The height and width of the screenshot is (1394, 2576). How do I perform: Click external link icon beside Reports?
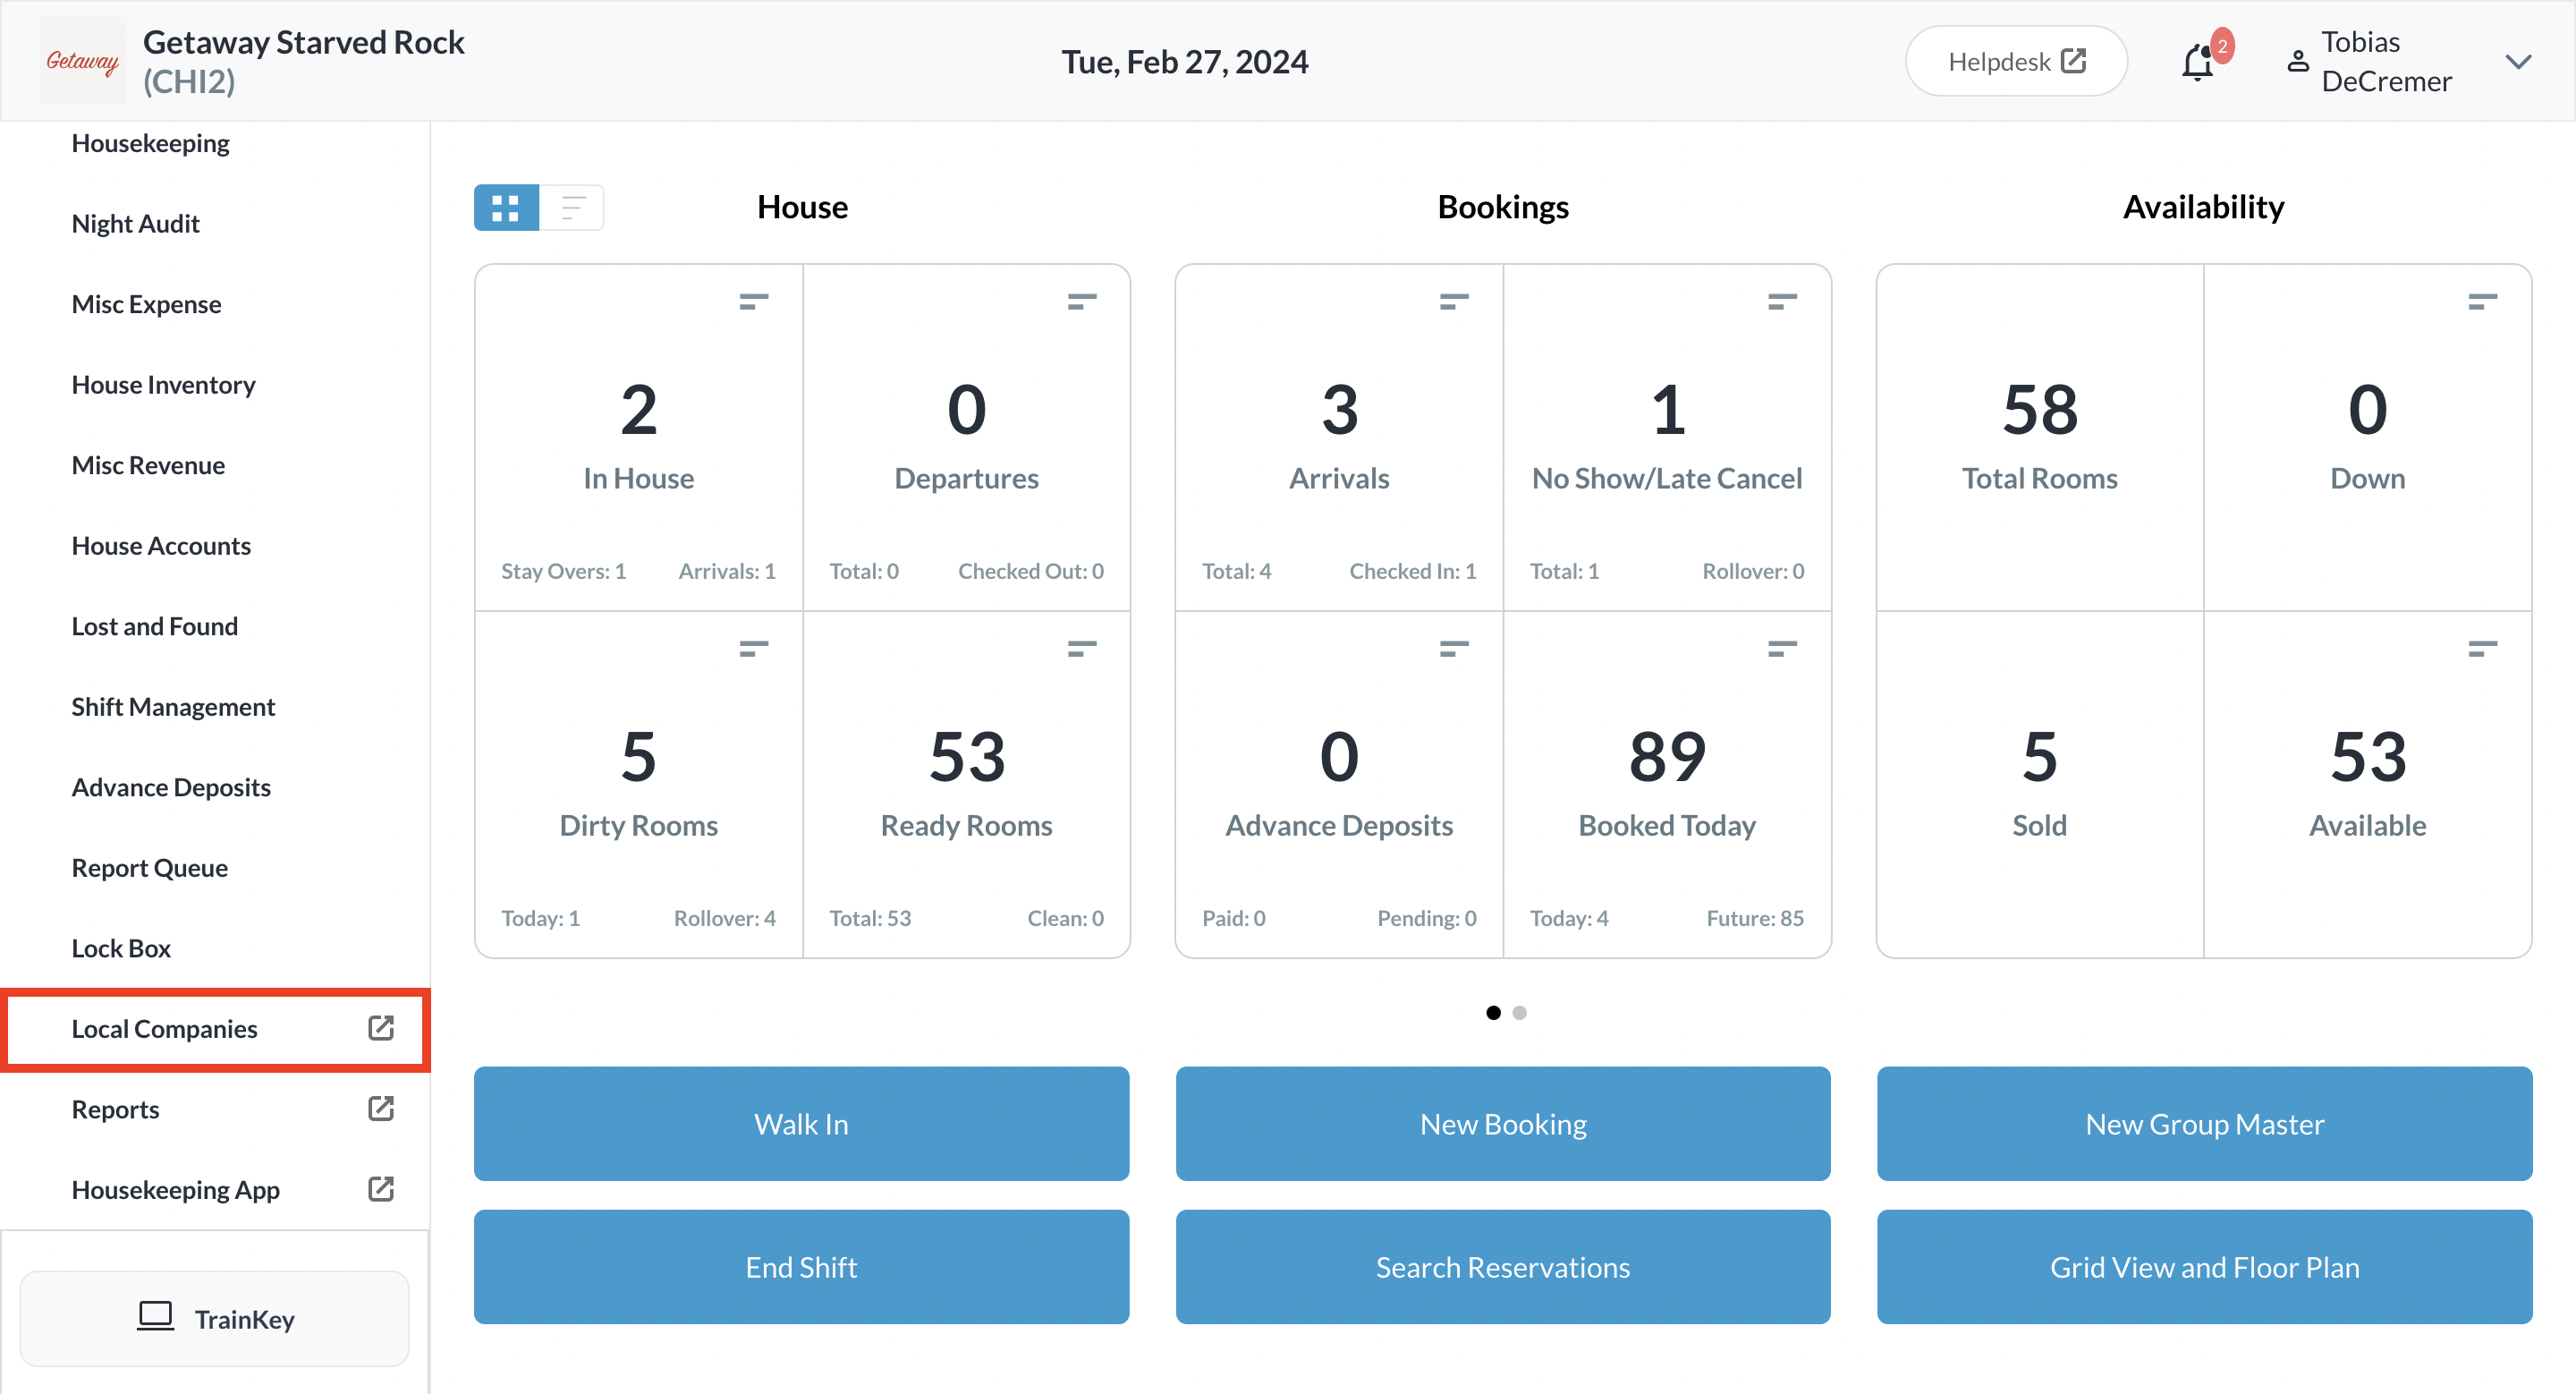[381, 1108]
